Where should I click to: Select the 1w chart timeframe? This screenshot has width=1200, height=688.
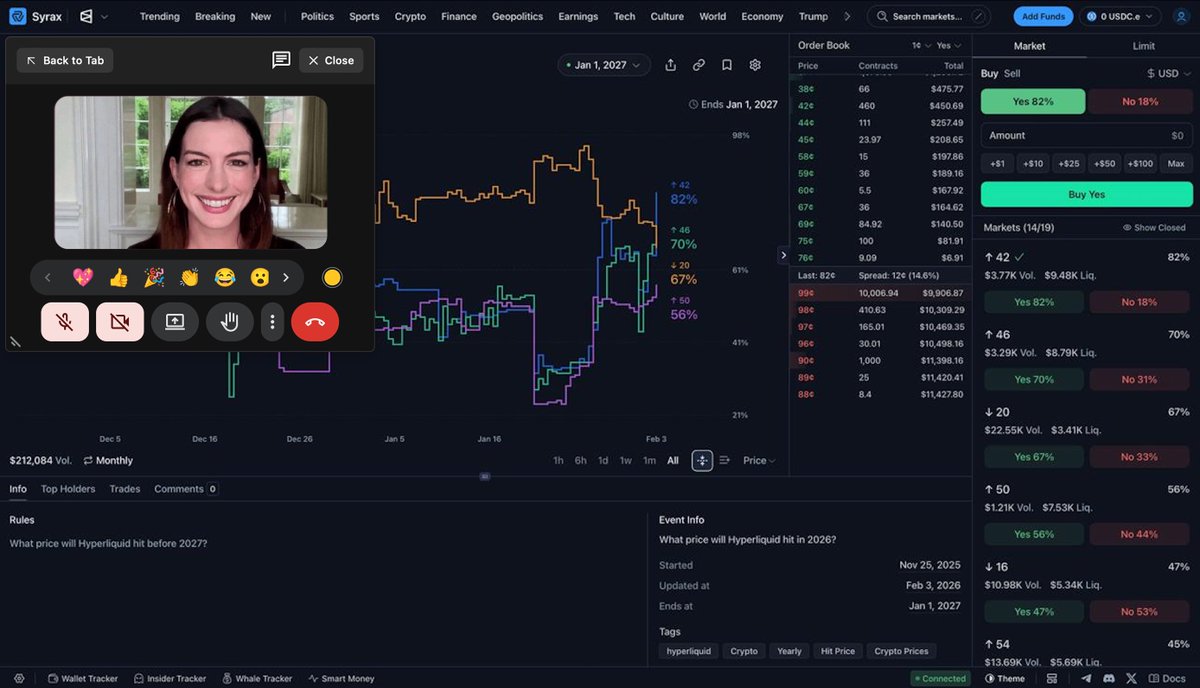[x=626, y=460]
